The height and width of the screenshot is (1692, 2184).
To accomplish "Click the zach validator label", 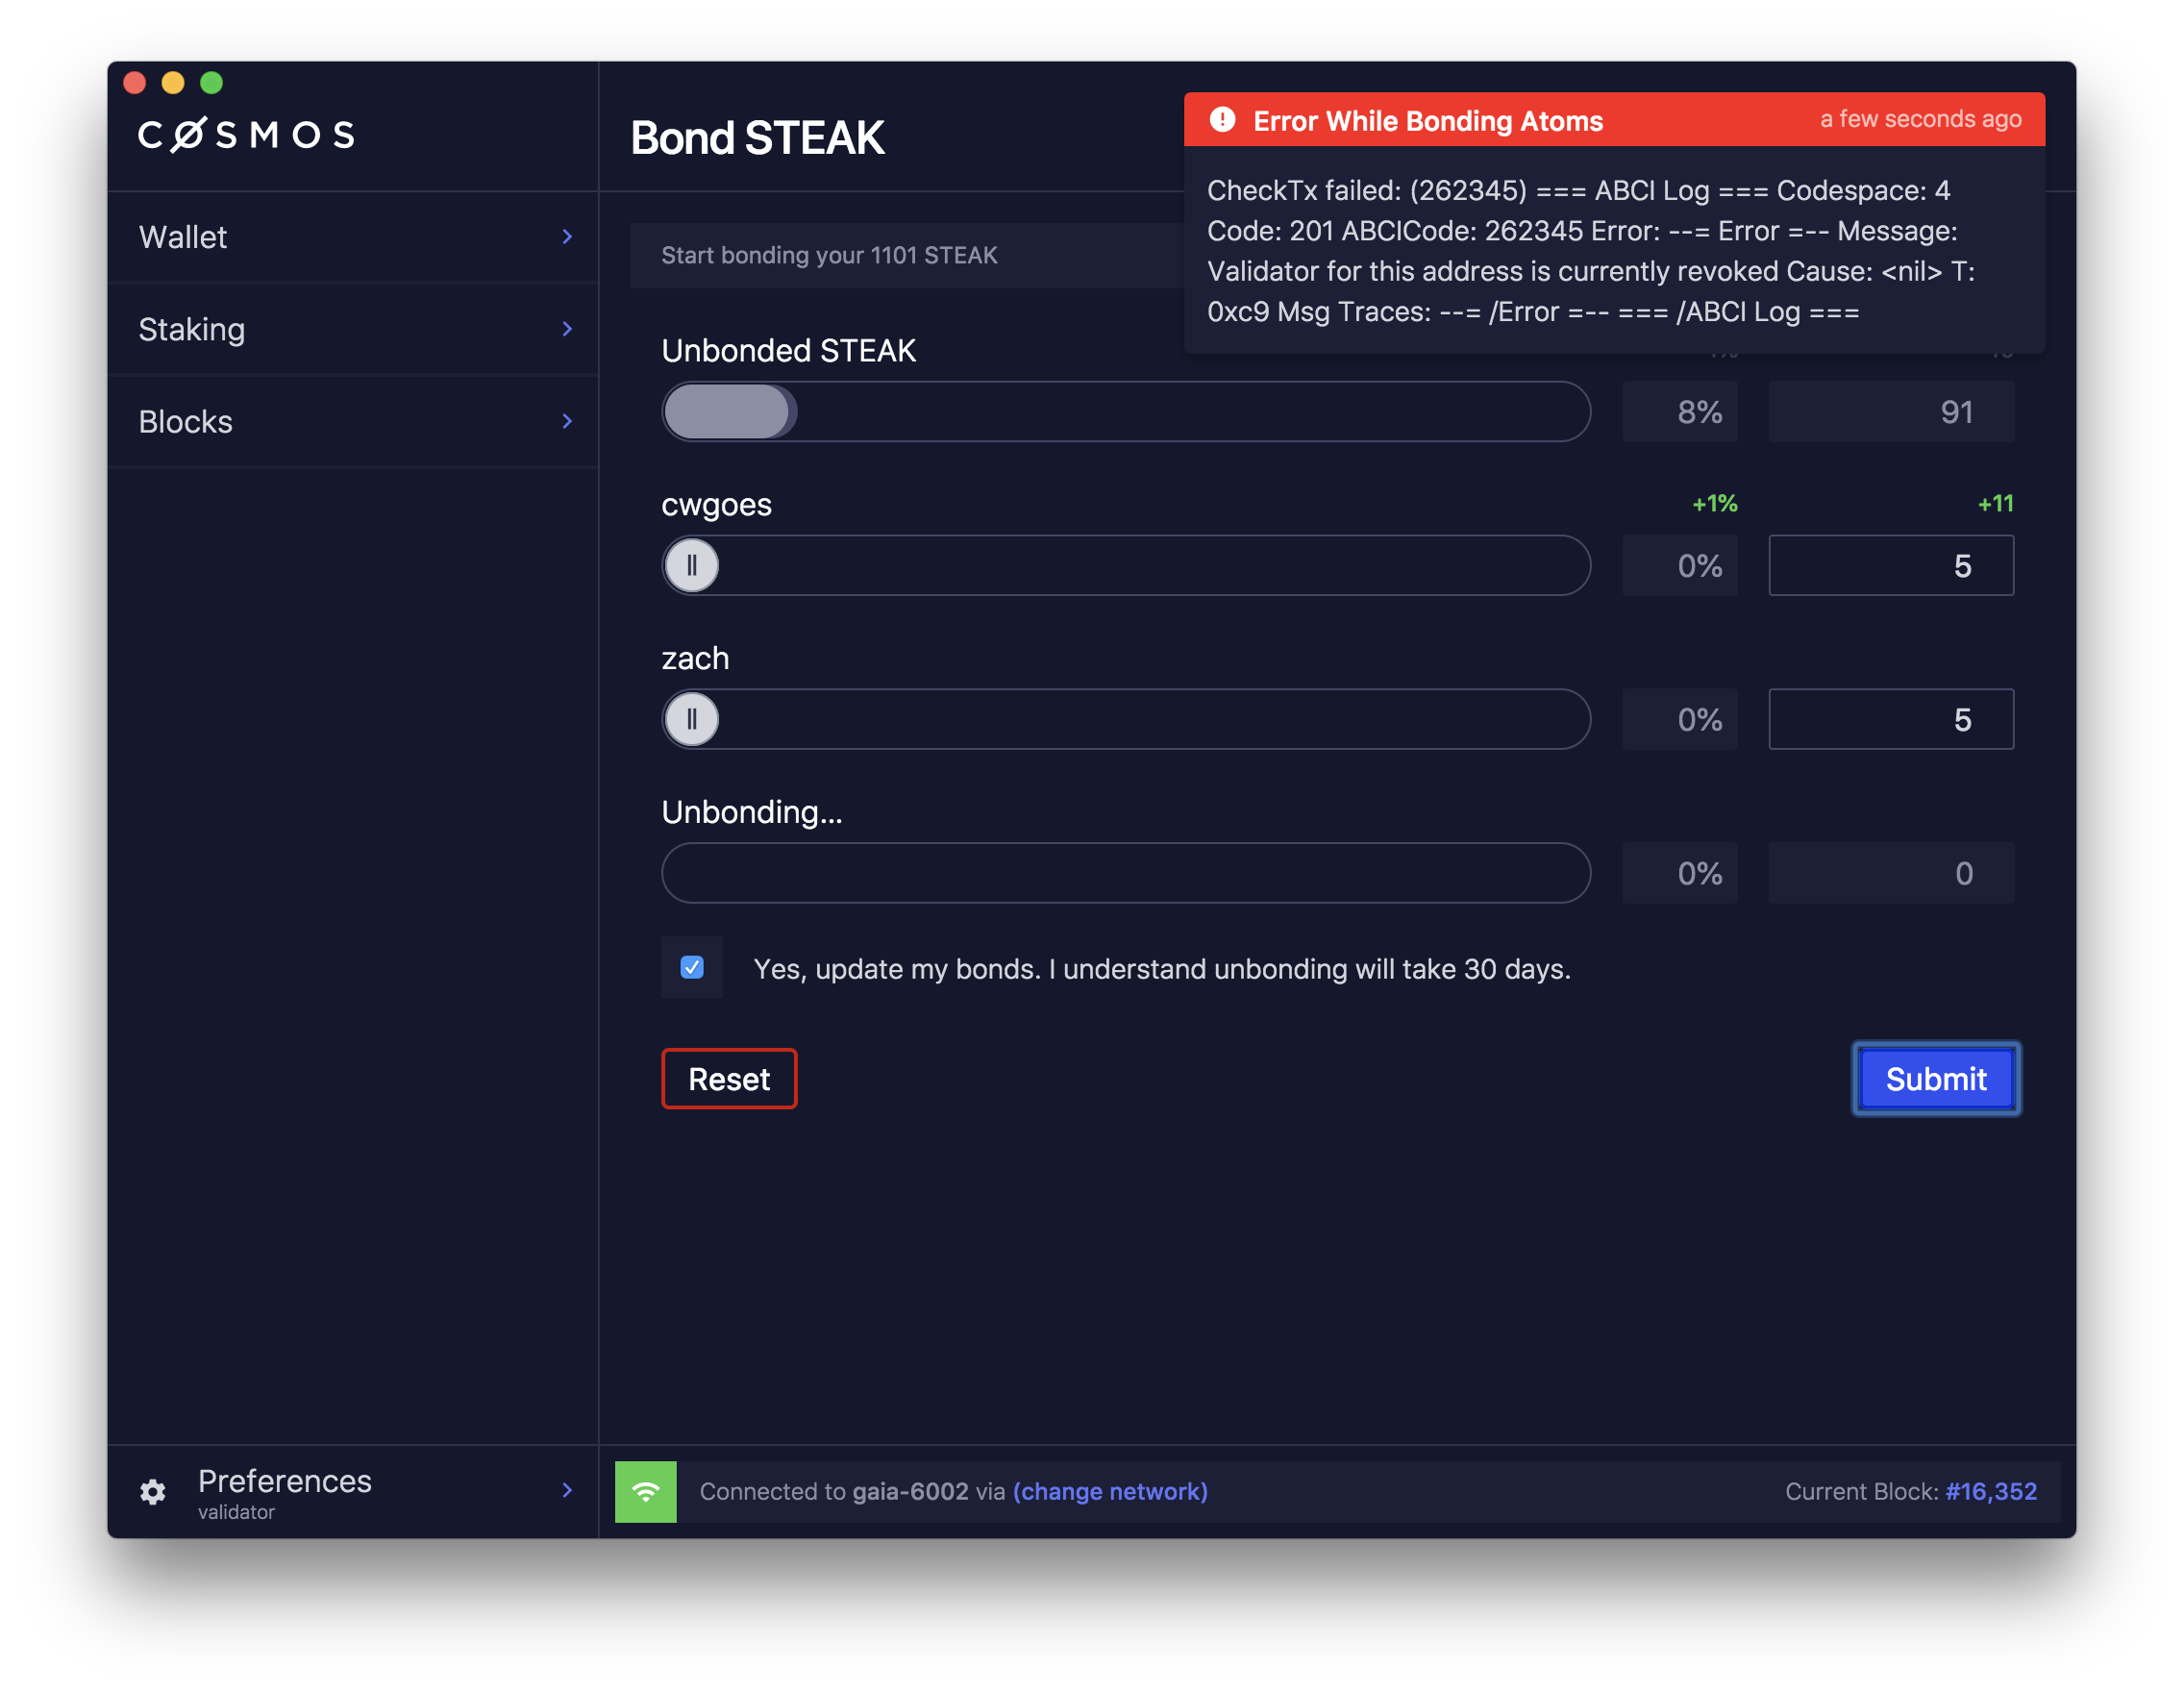I will point(695,659).
